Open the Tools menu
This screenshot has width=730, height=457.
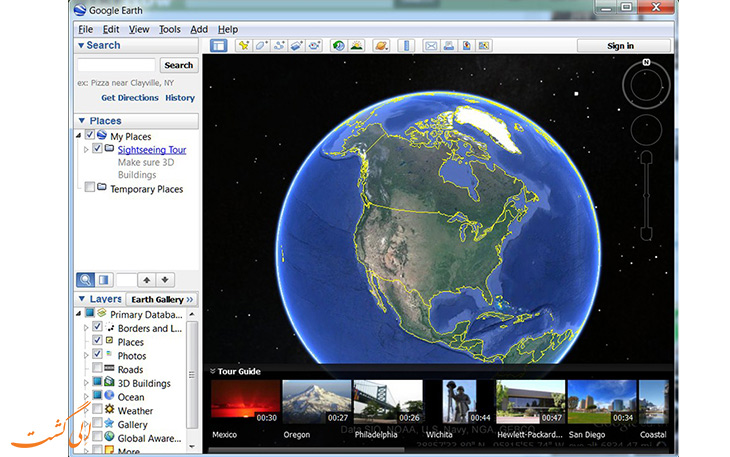[x=169, y=29]
